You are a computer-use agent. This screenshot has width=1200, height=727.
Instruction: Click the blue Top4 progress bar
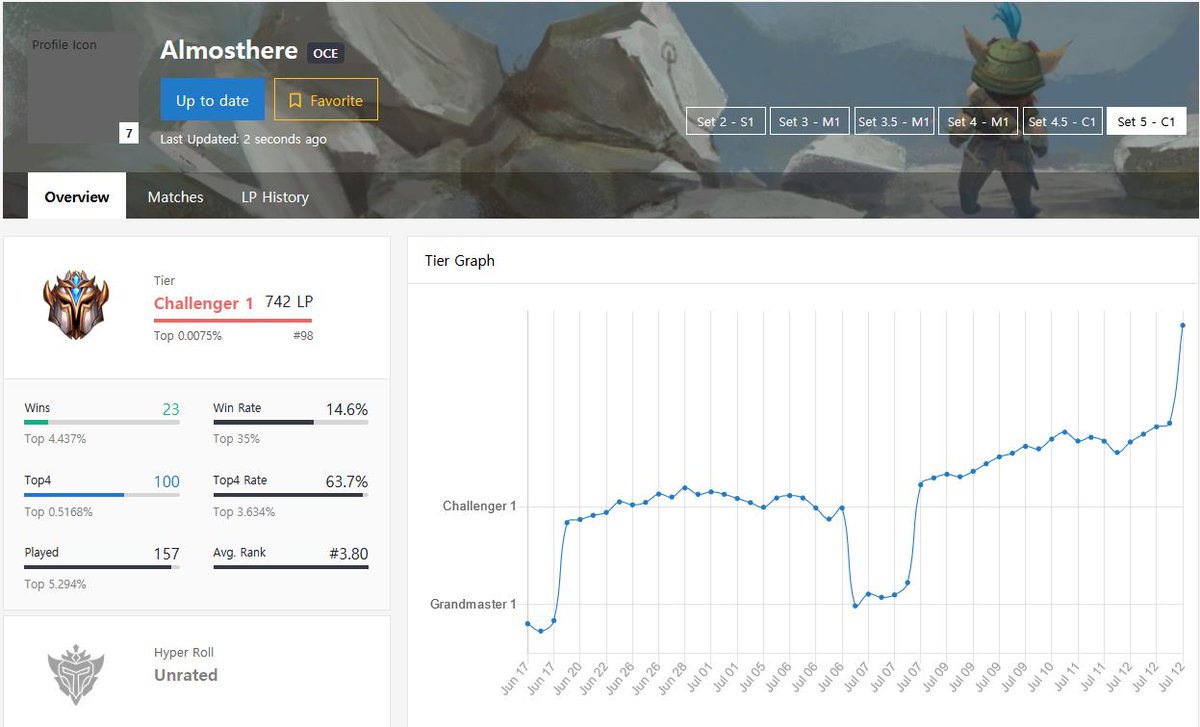pyautogui.click(x=102, y=494)
